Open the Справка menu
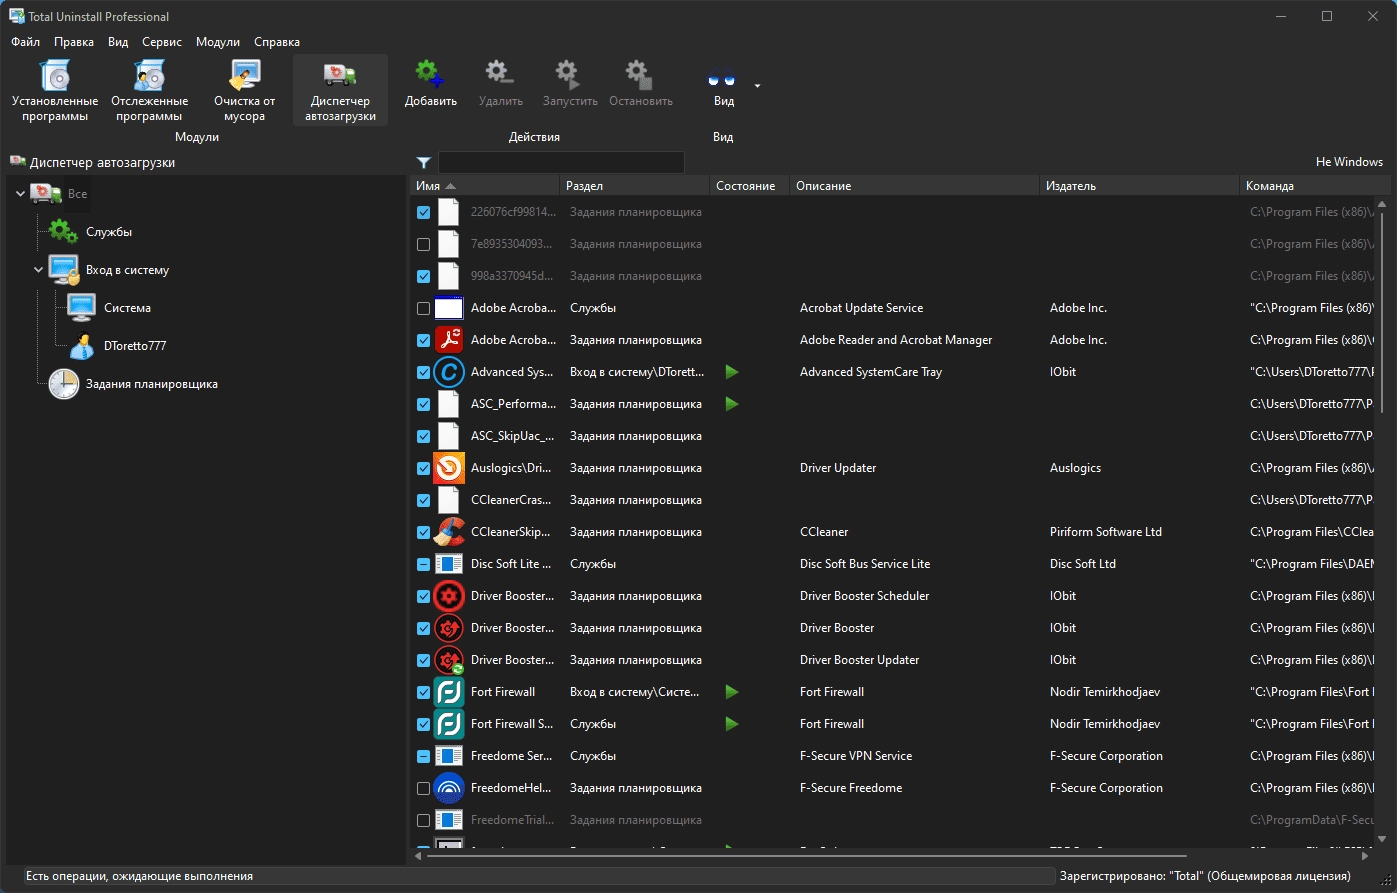The image size is (1397, 893). tap(277, 42)
